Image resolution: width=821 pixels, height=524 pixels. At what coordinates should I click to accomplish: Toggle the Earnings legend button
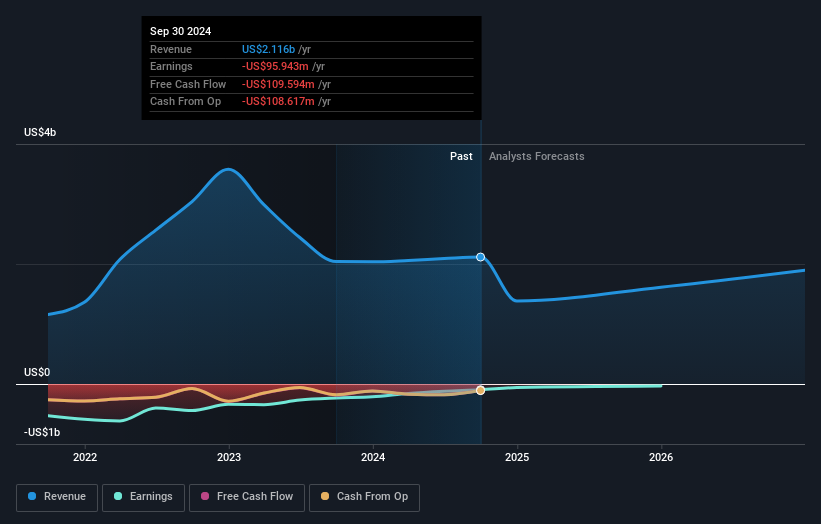click(143, 497)
